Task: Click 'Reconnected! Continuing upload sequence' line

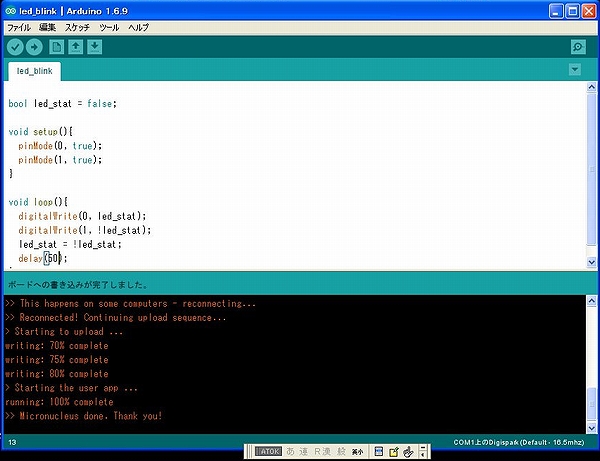Action: 116,318
